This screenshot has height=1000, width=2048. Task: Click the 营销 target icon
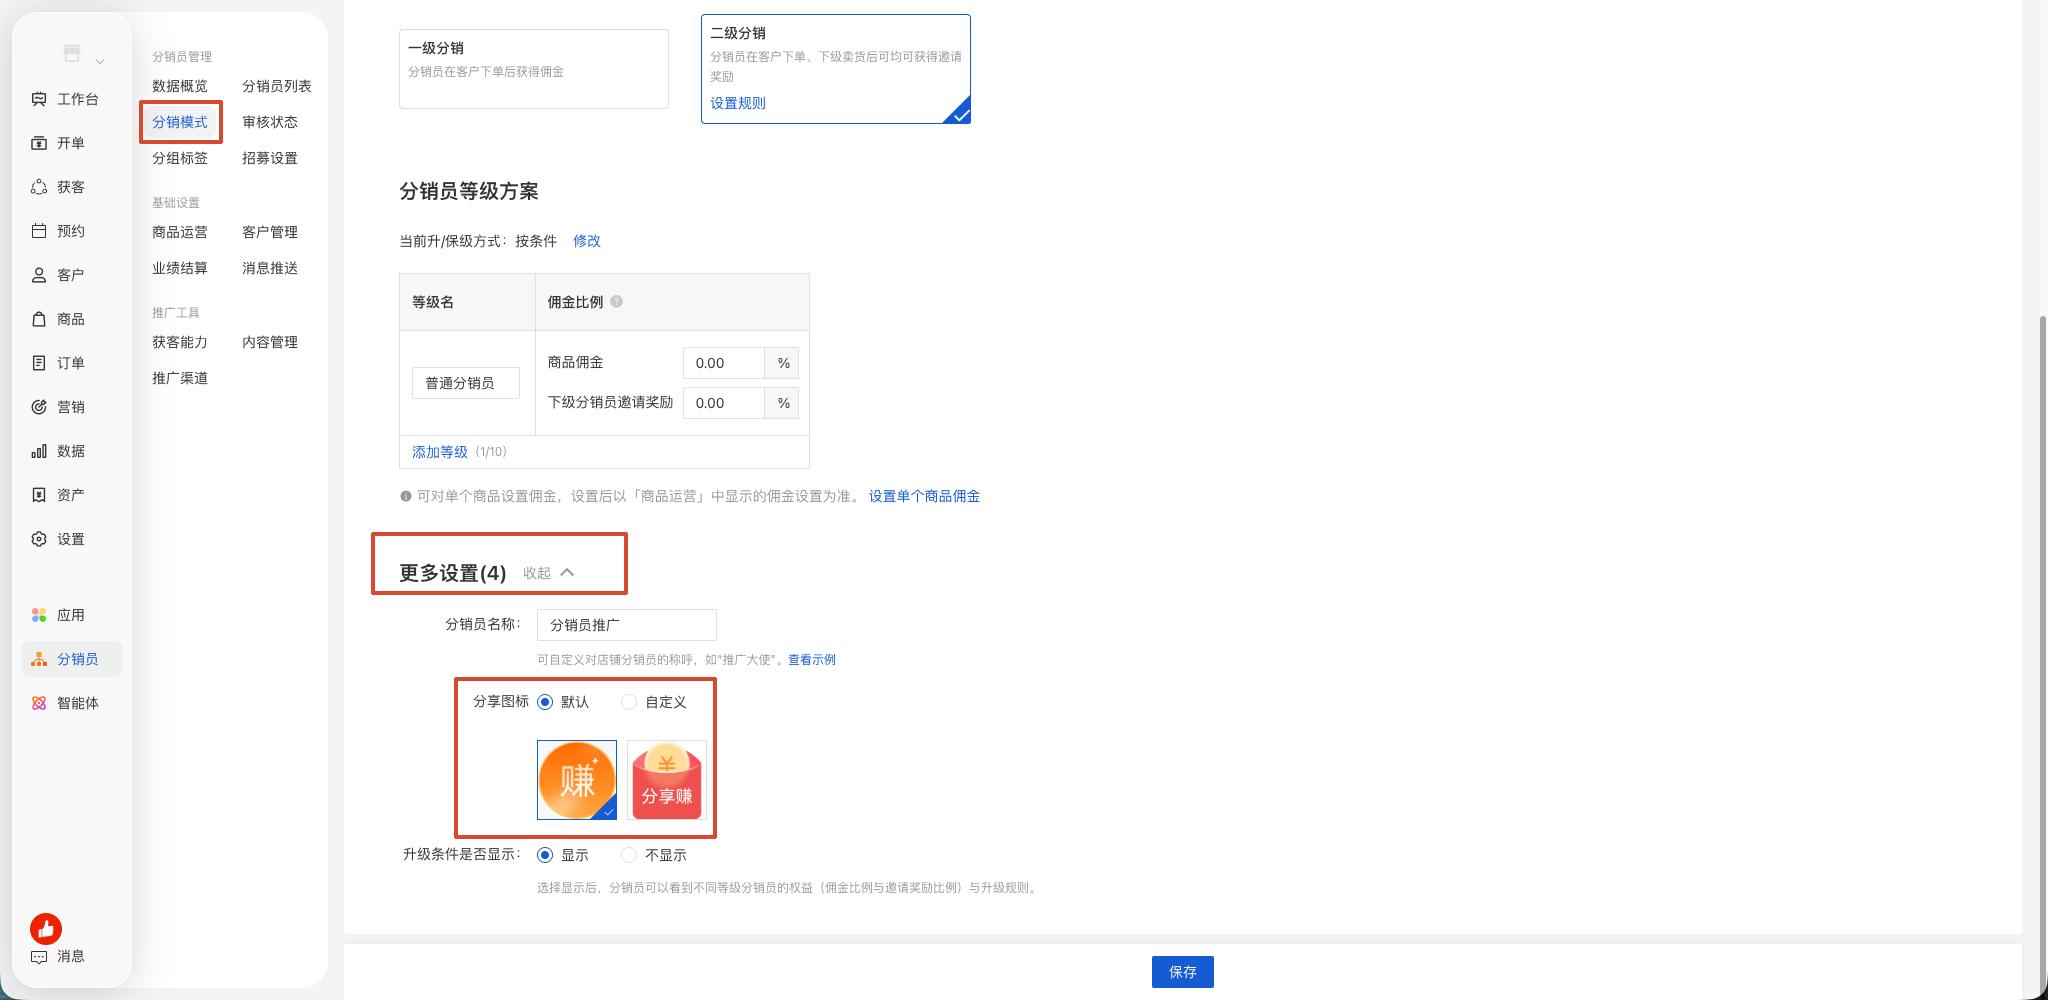pos(39,407)
